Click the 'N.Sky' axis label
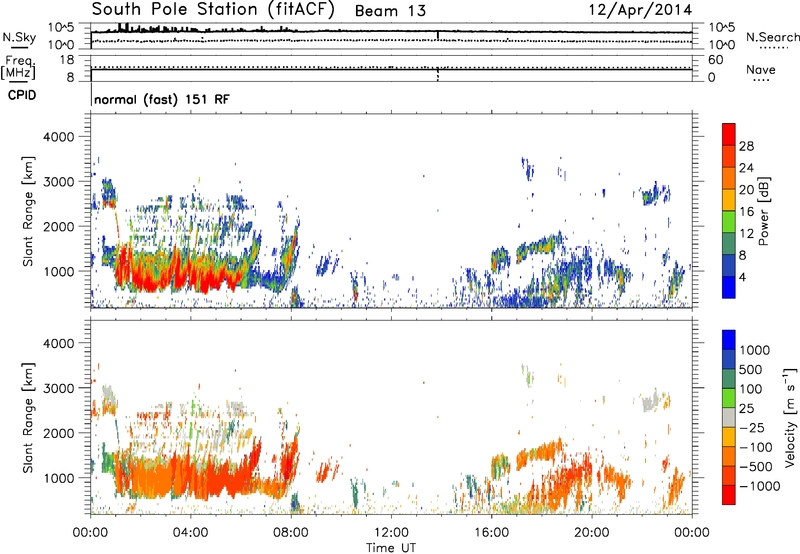This screenshot has height=554, width=800. [x=19, y=37]
